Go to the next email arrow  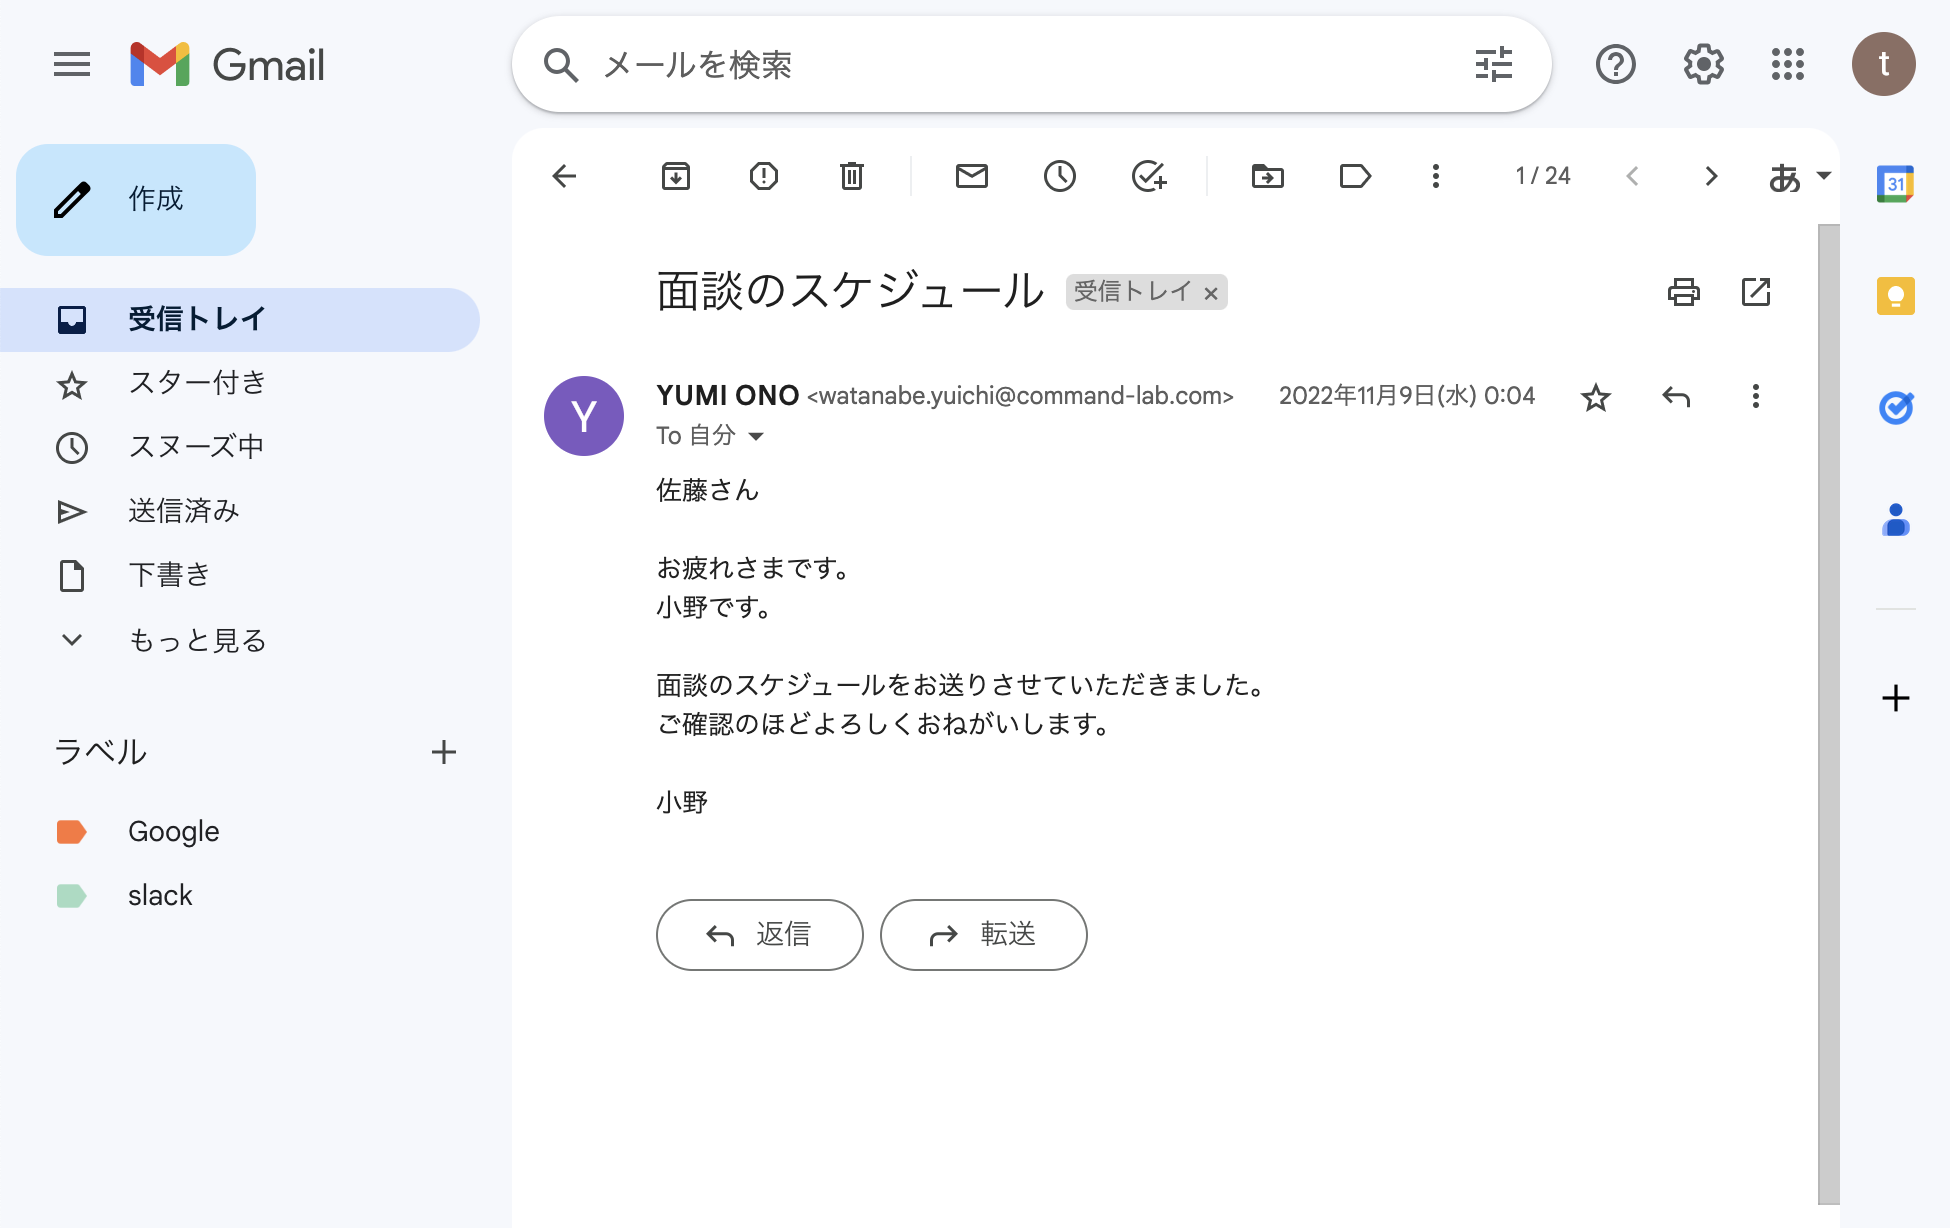pyautogui.click(x=1711, y=176)
